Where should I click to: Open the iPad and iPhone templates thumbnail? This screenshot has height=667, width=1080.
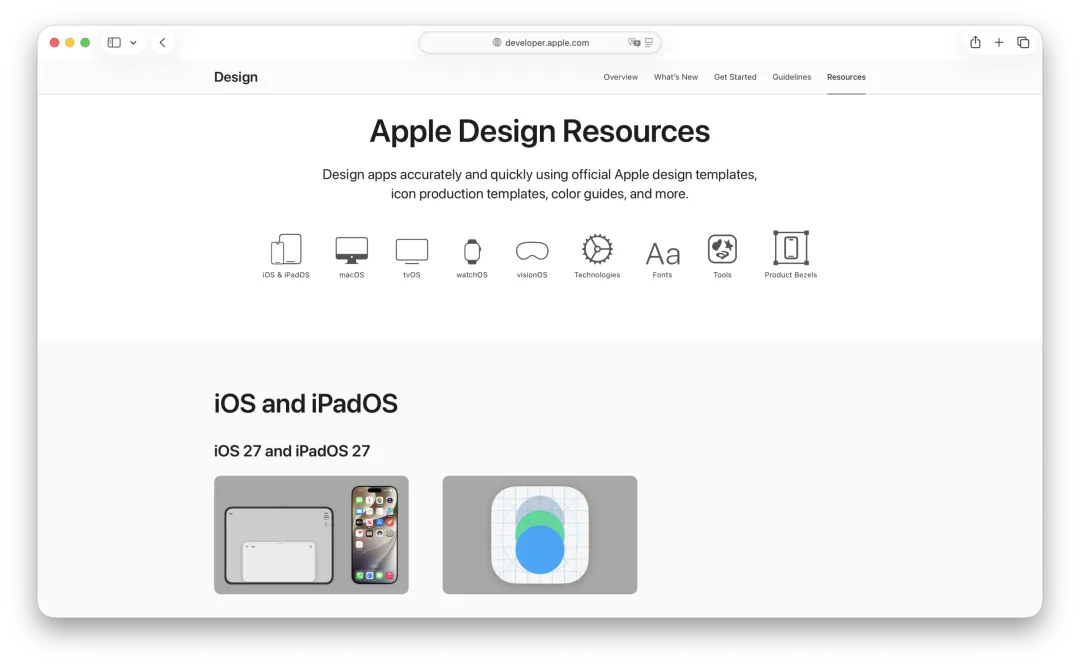click(x=311, y=535)
